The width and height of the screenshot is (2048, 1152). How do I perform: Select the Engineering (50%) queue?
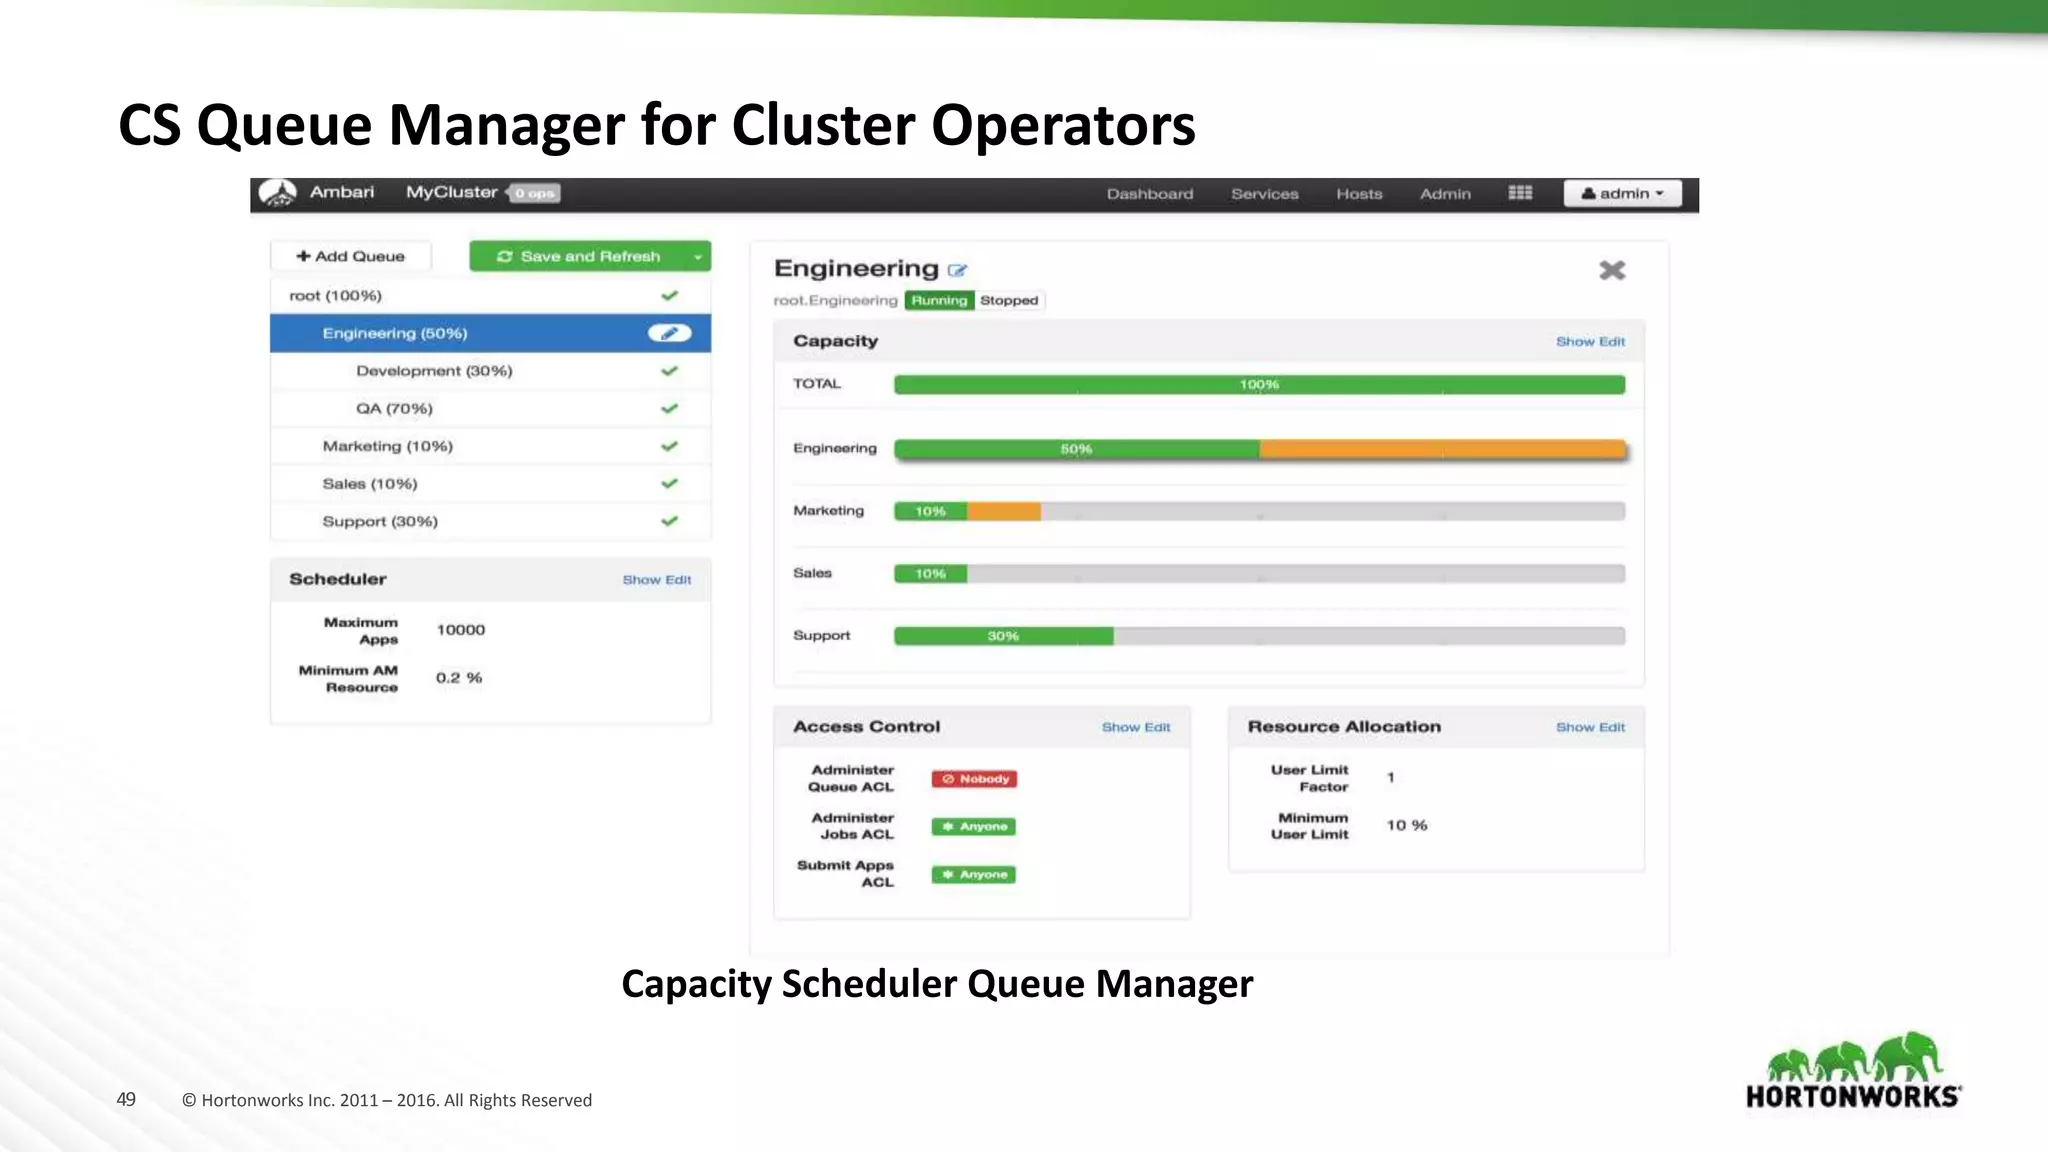pyautogui.click(x=490, y=333)
